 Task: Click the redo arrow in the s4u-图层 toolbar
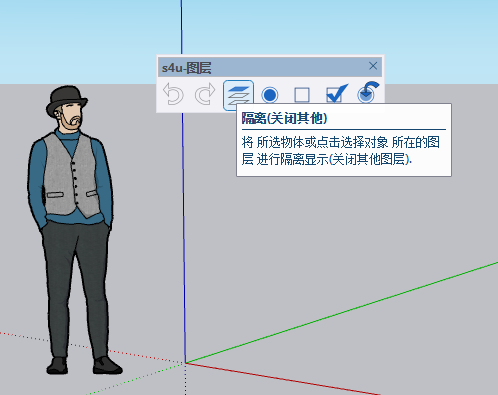coord(205,94)
